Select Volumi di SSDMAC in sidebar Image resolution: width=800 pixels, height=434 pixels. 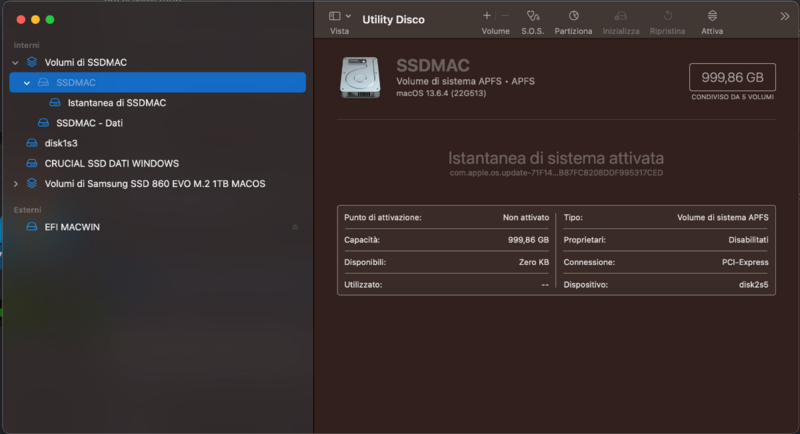pos(158,62)
